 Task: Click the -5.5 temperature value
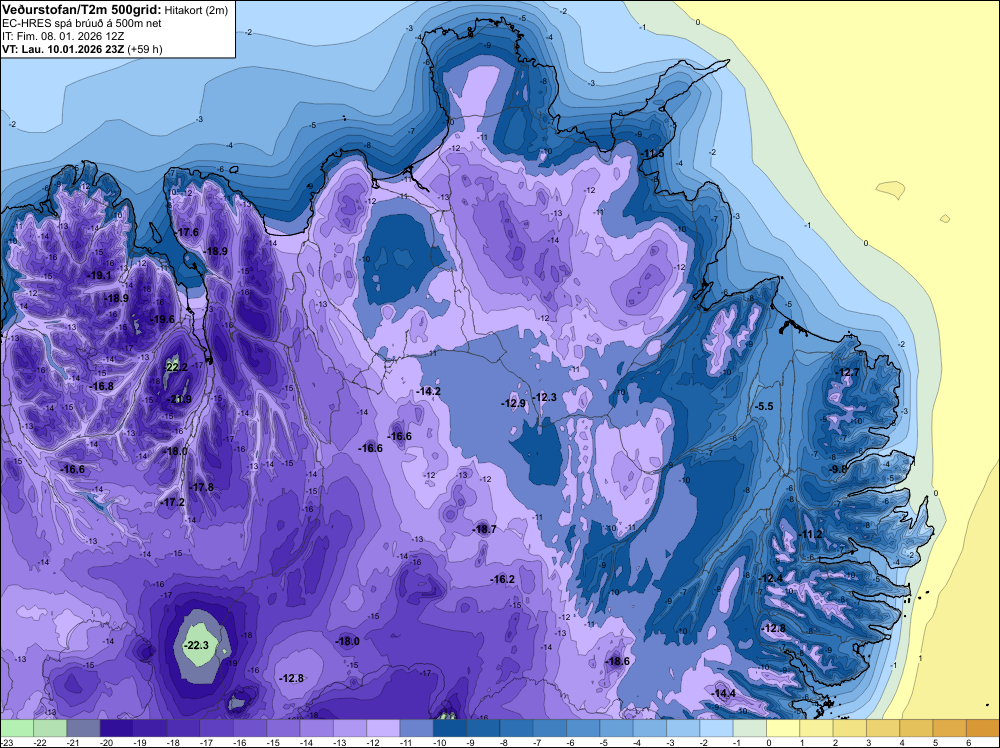[x=764, y=406]
